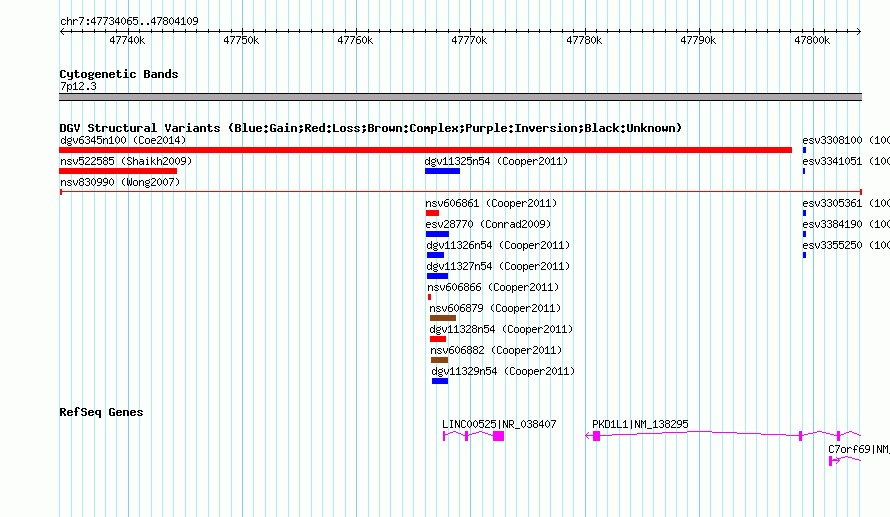Select the dgv11328n54 red loss bar
This screenshot has height=517, width=890.
click(438, 339)
